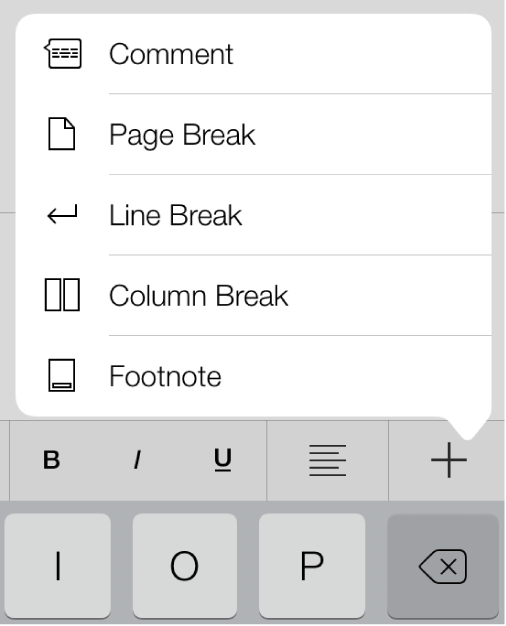Image resolution: width=506 pixels, height=626 pixels.
Task: Tap the Footnote page icon
Action: (62, 375)
